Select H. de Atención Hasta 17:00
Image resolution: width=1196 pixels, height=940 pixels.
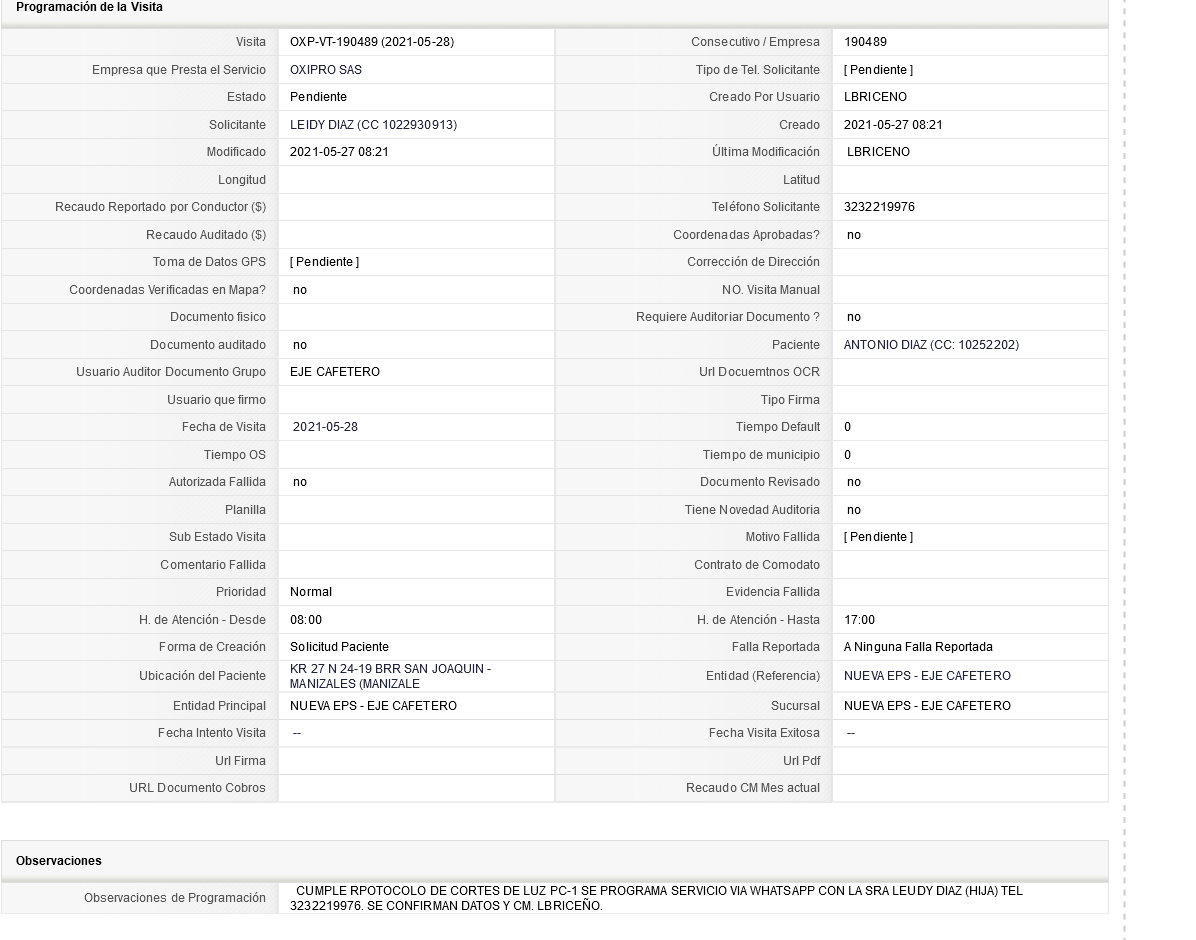point(859,620)
